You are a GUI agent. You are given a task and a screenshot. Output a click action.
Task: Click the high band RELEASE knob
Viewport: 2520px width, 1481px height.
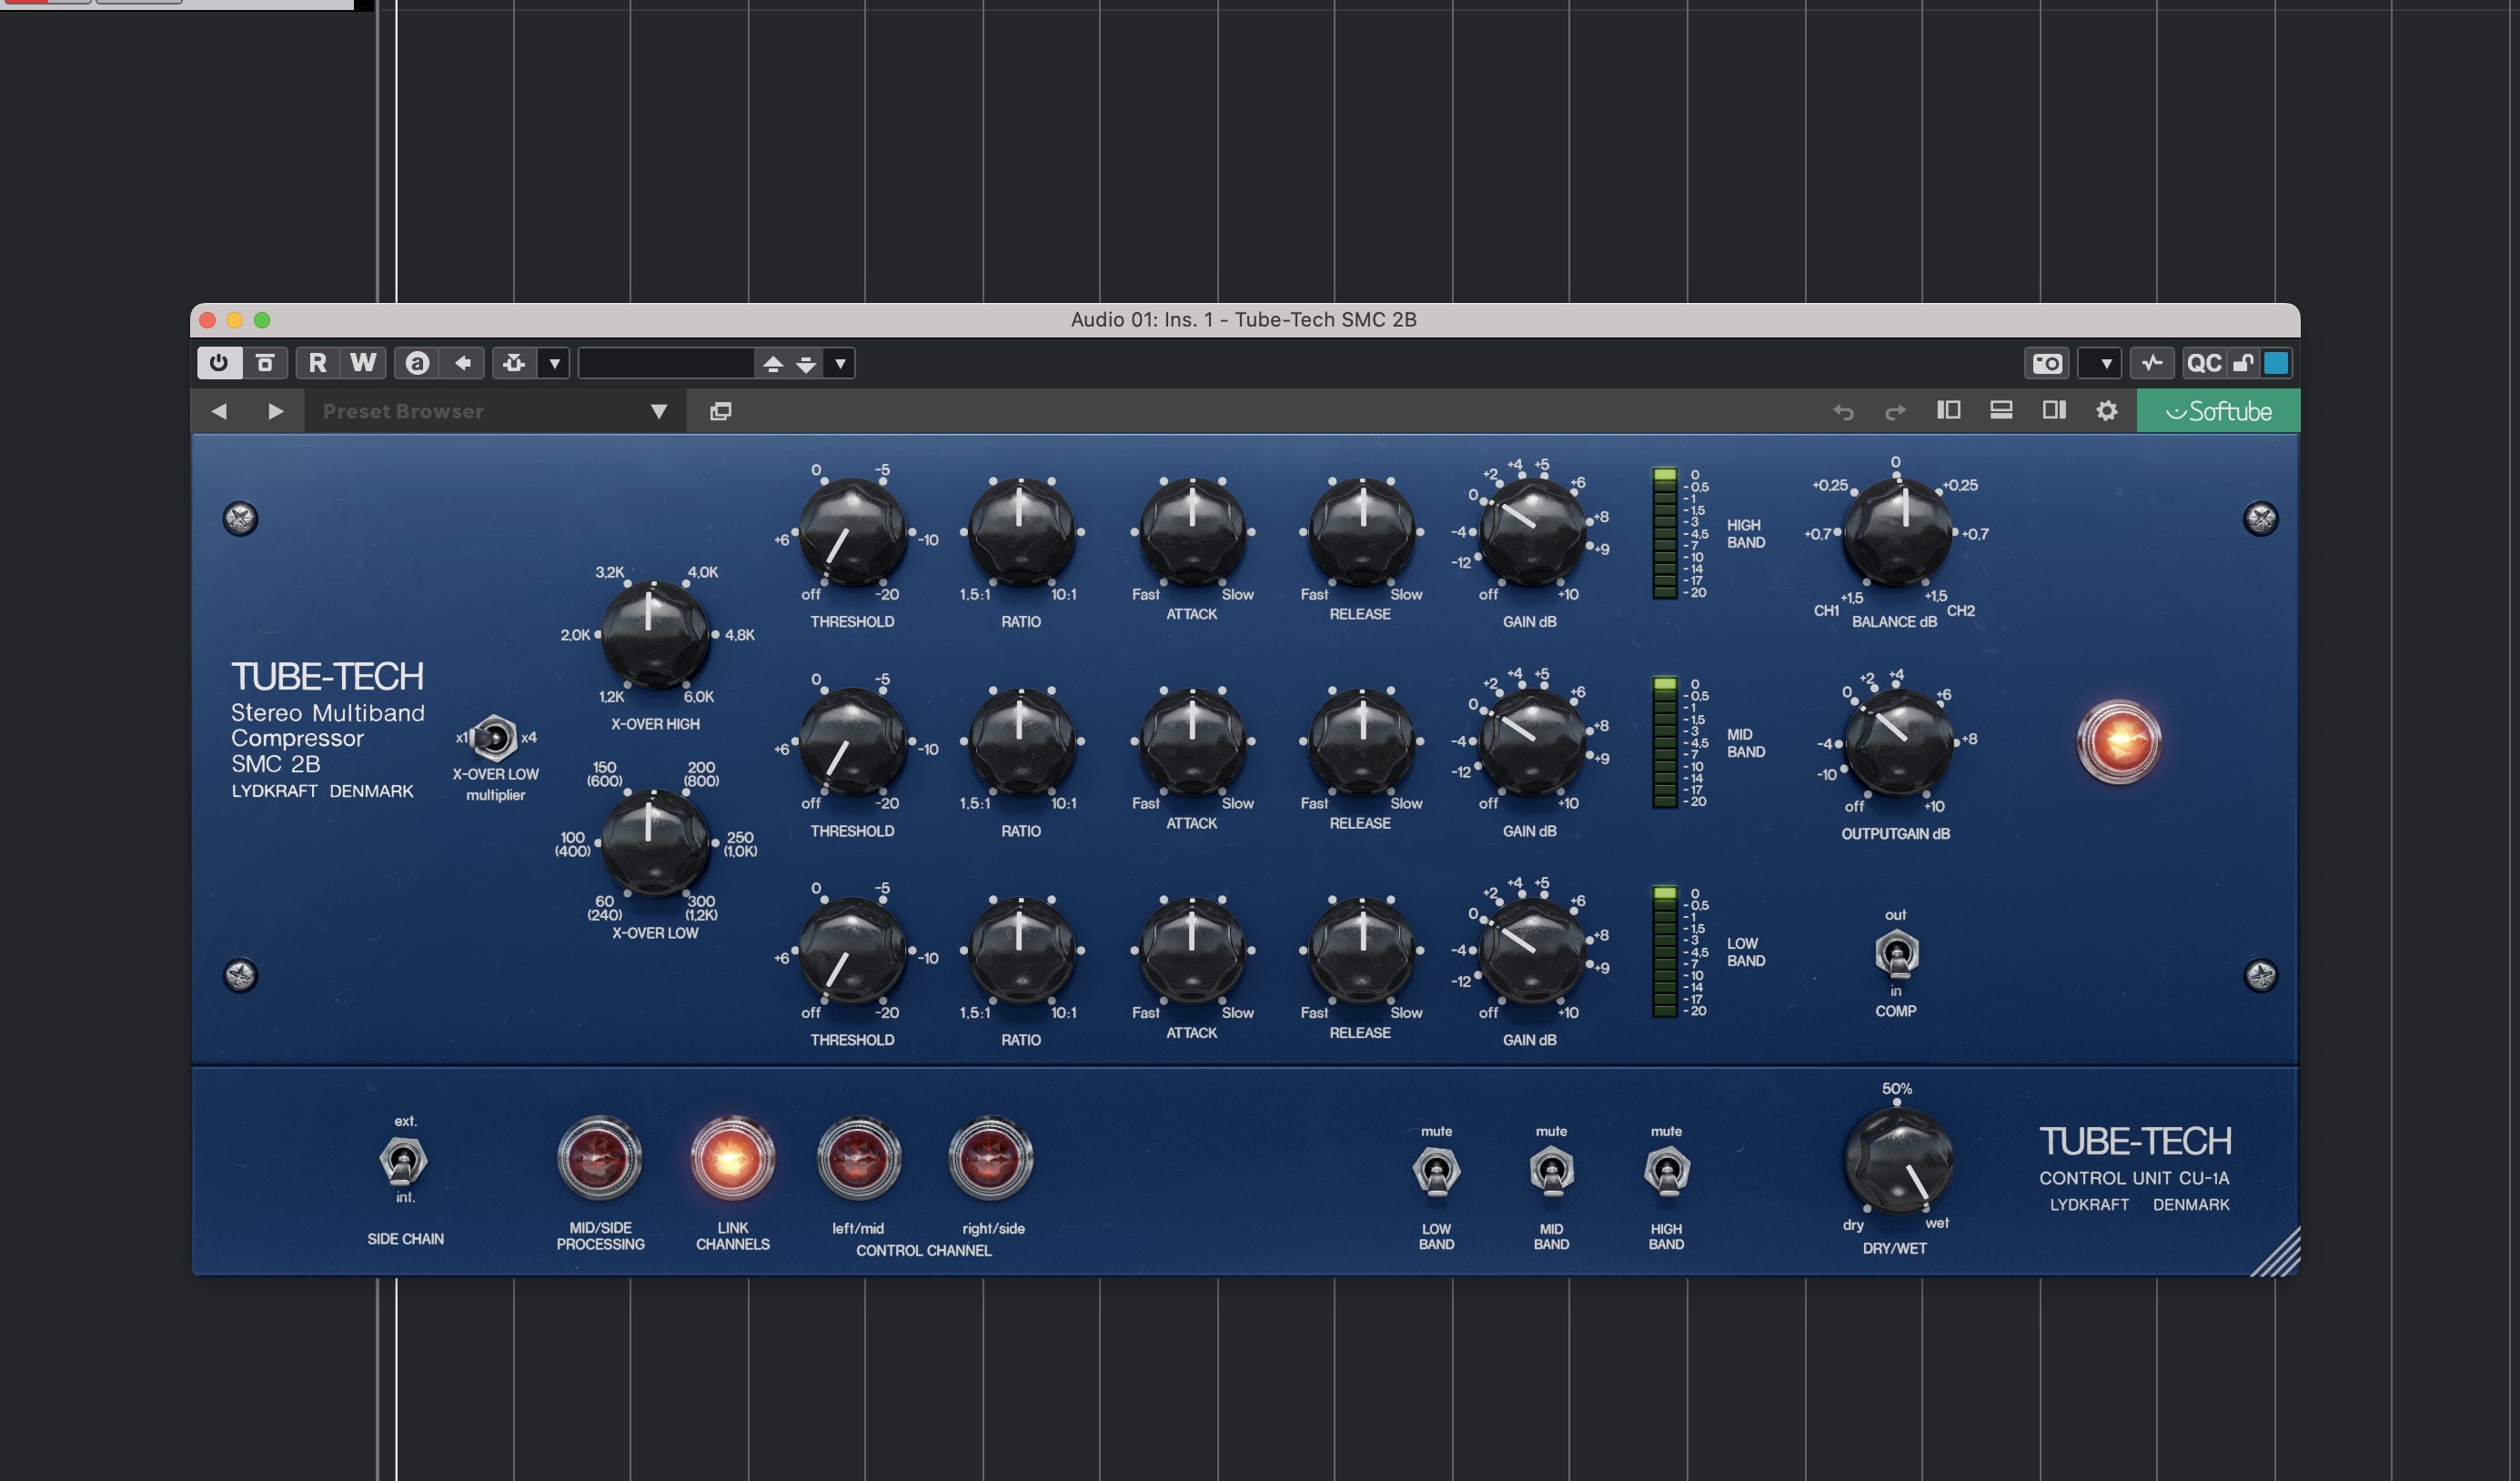[x=1361, y=531]
